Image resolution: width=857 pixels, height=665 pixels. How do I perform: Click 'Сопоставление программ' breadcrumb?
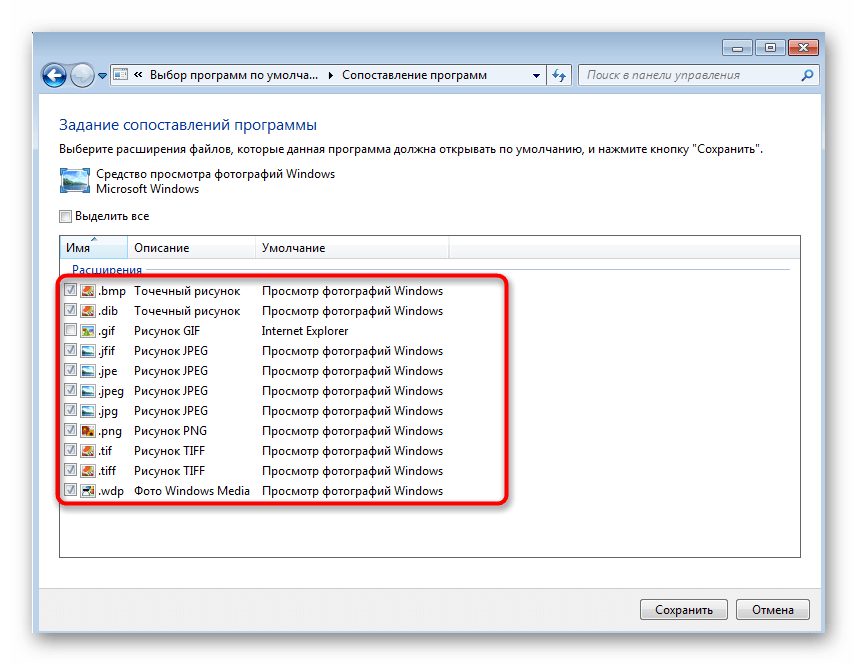click(x=414, y=75)
